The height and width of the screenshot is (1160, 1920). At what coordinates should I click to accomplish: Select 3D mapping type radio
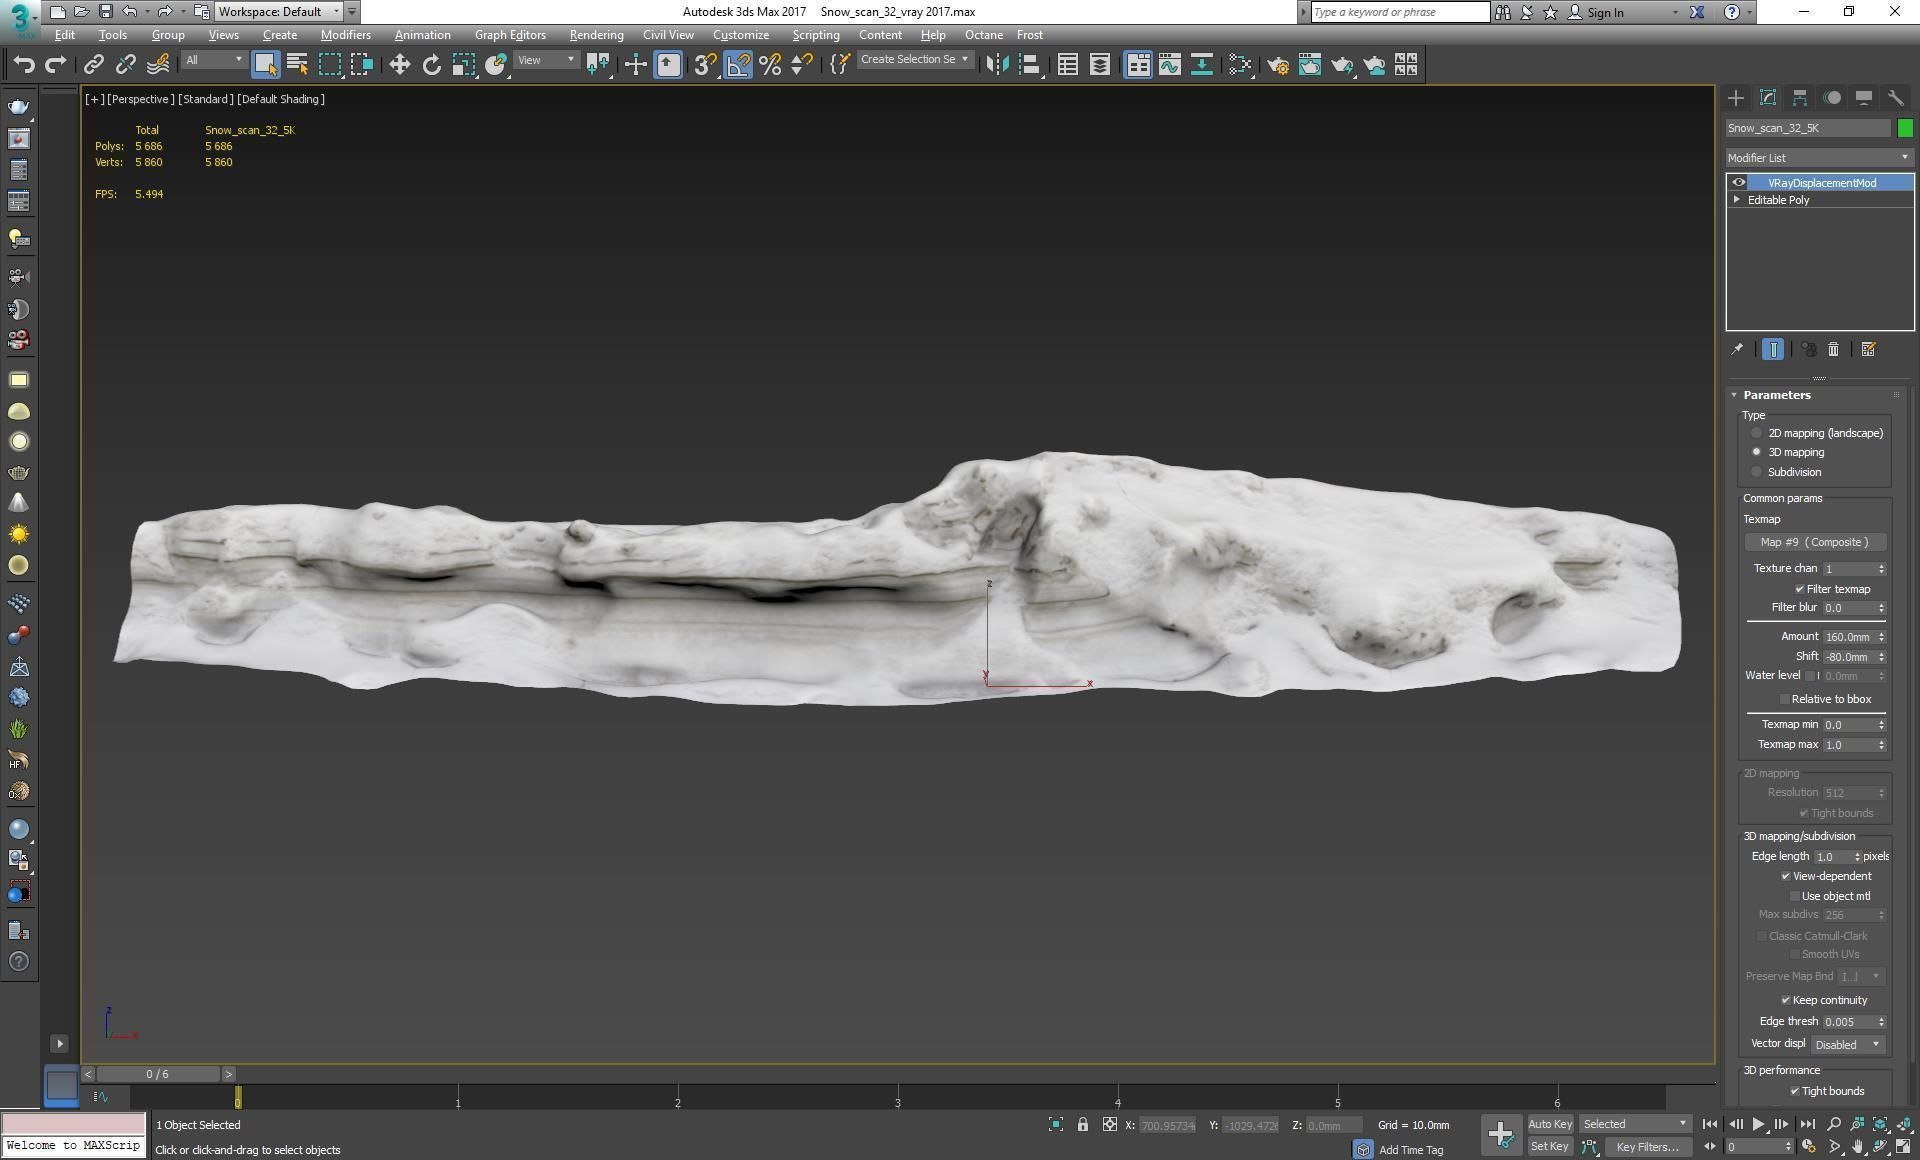pyautogui.click(x=1756, y=452)
